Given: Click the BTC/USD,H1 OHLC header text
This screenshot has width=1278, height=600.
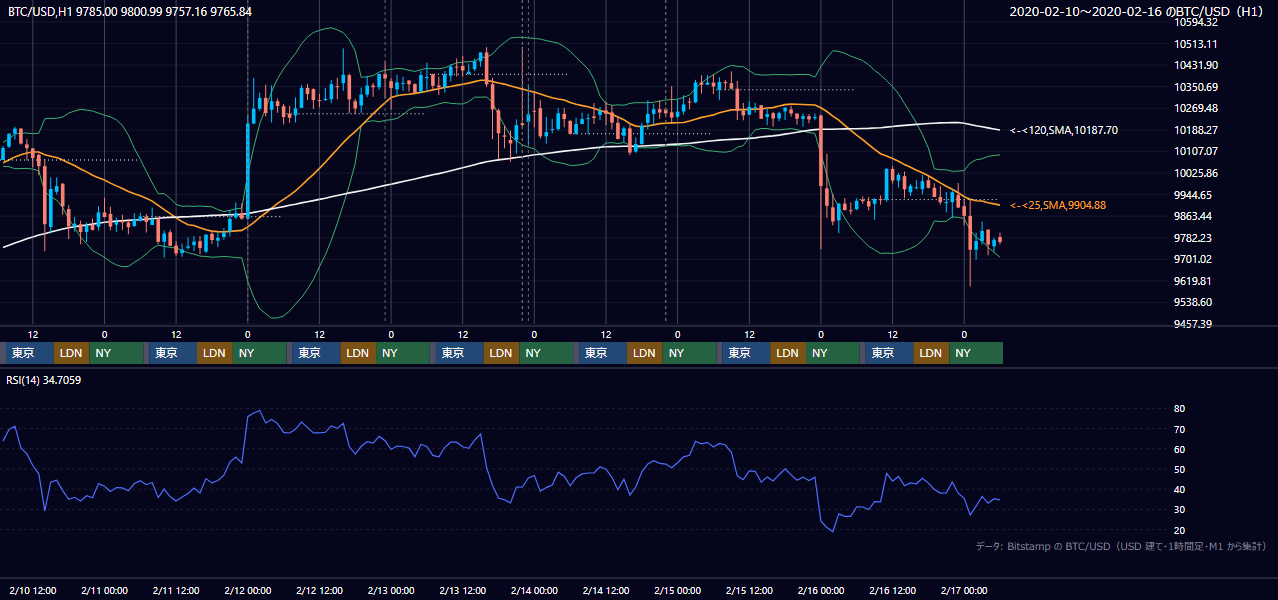Looking at the screenshot, I should pos(130,11).
